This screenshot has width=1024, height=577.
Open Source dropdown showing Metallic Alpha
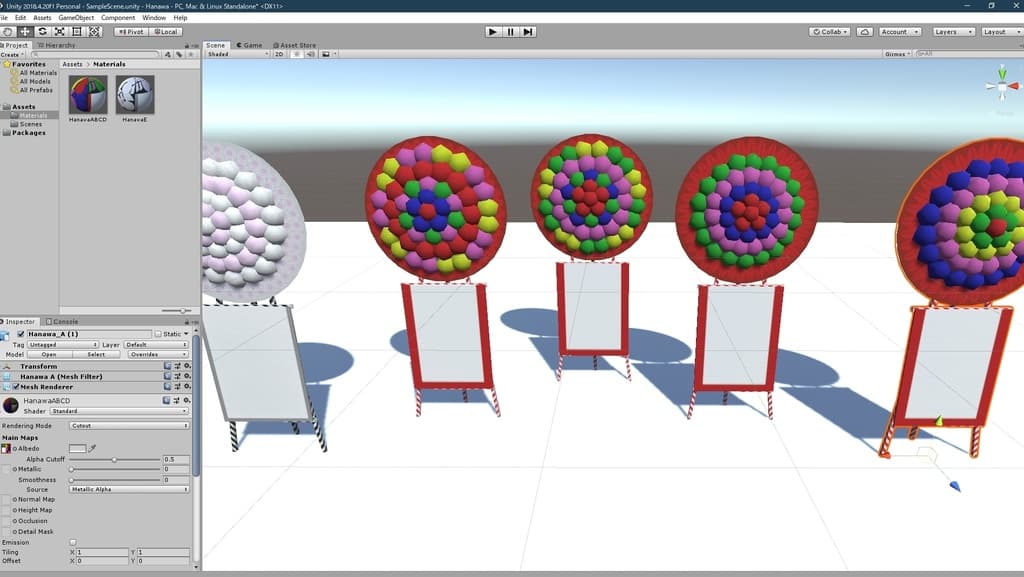pyautogui.click(x=129, y=489)
